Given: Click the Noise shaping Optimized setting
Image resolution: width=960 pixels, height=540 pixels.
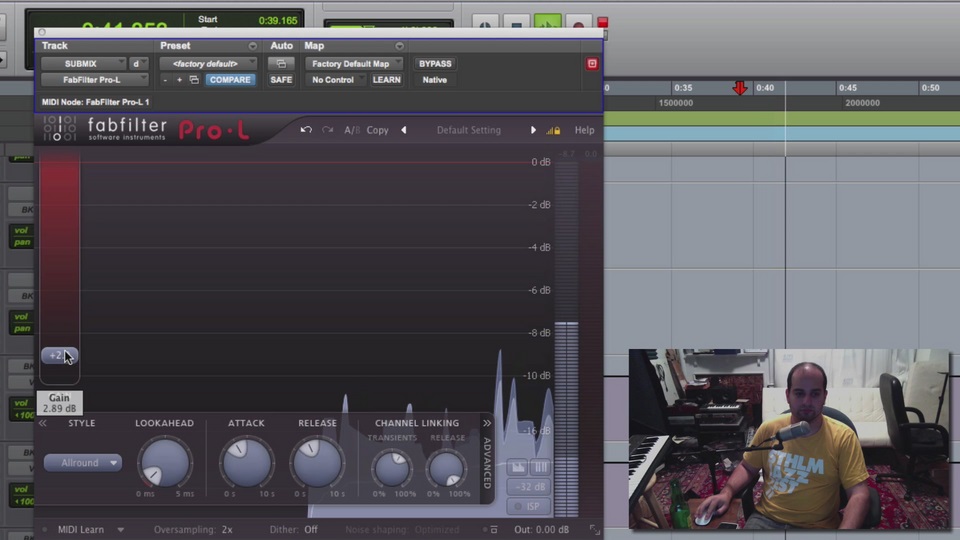Looking at the screenshot, I should [x=402, y=530].
